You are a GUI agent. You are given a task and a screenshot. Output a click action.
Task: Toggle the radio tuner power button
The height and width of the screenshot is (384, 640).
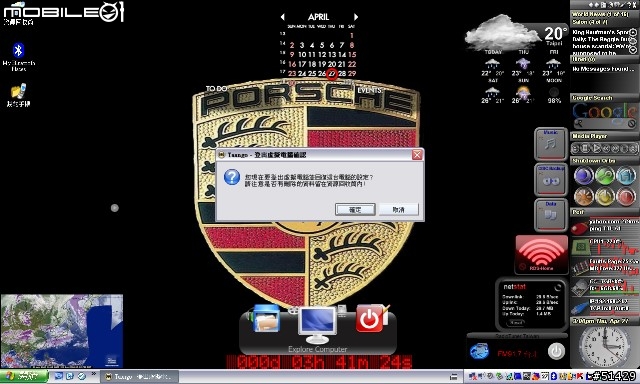pos(556,351)
